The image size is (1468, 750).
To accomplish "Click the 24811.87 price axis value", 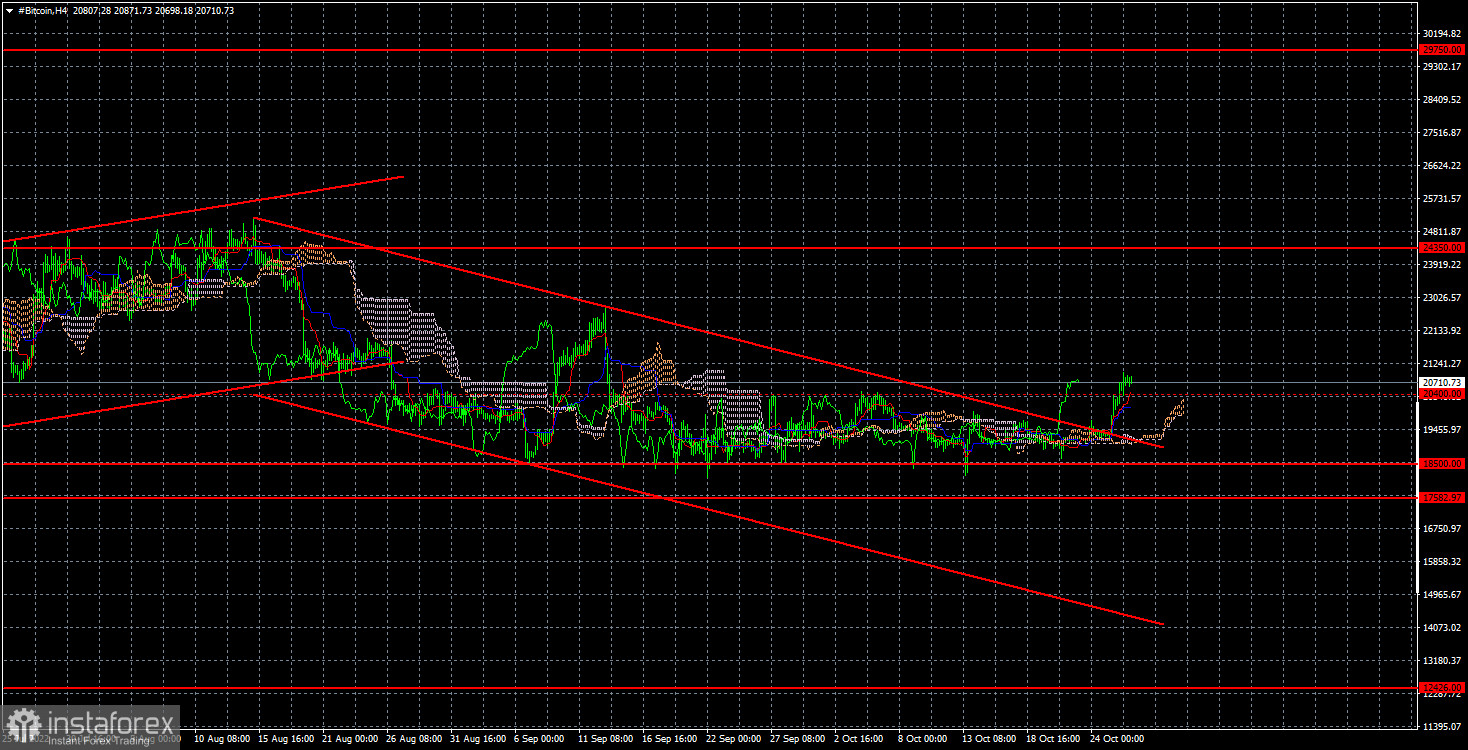I will (x=1442, y=232).
